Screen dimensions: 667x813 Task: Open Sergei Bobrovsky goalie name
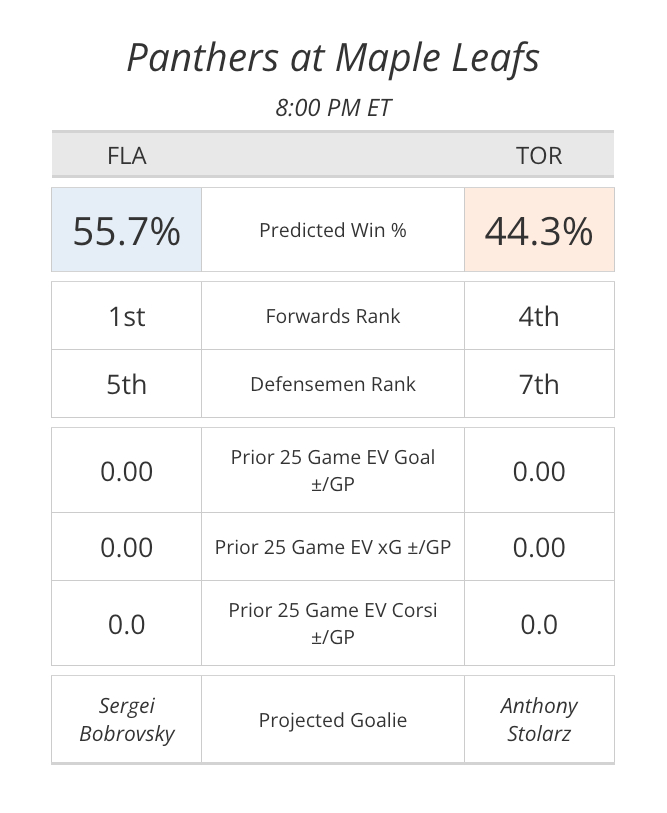pyautogui.click(x=127, y=720)
